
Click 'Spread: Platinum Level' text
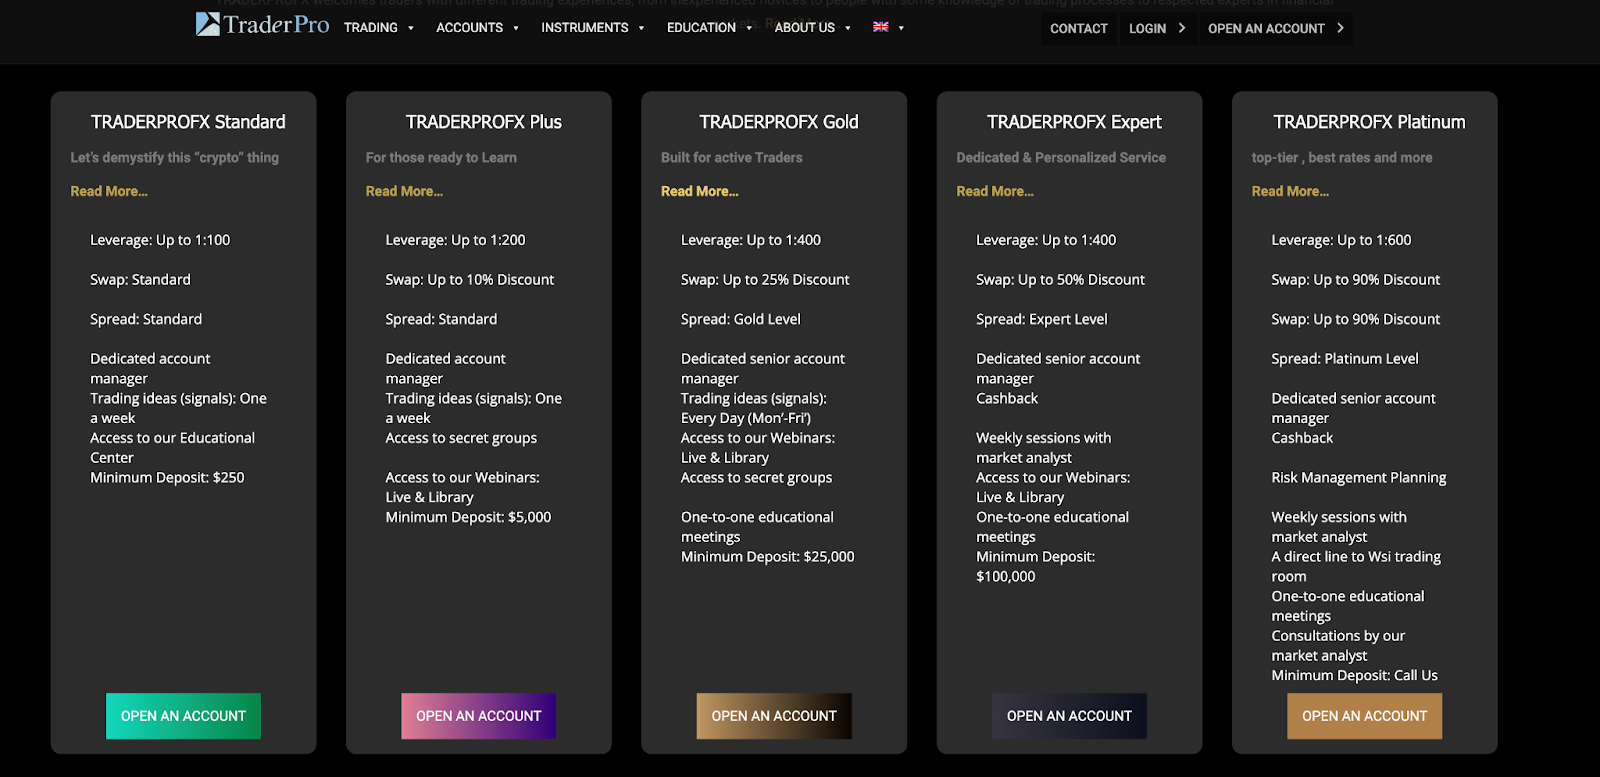click(1345, 359)
